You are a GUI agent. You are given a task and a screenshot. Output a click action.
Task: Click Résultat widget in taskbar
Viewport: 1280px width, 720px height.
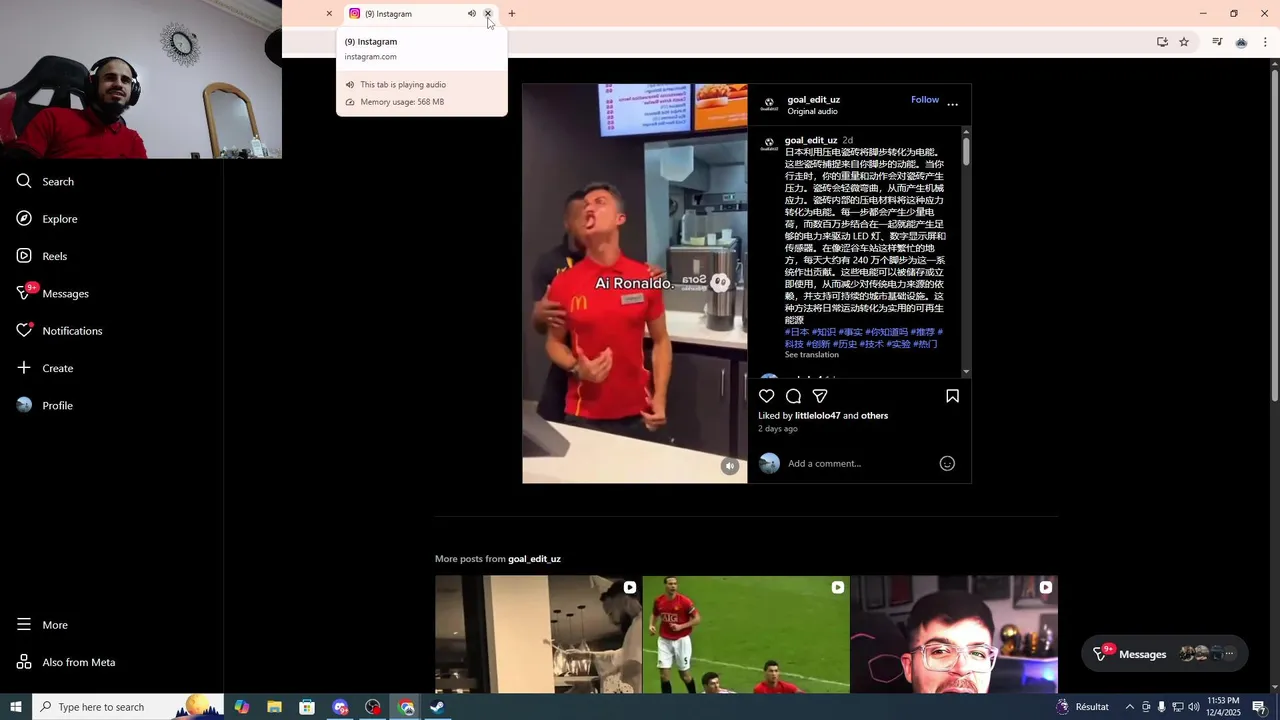coord(1082,707)
